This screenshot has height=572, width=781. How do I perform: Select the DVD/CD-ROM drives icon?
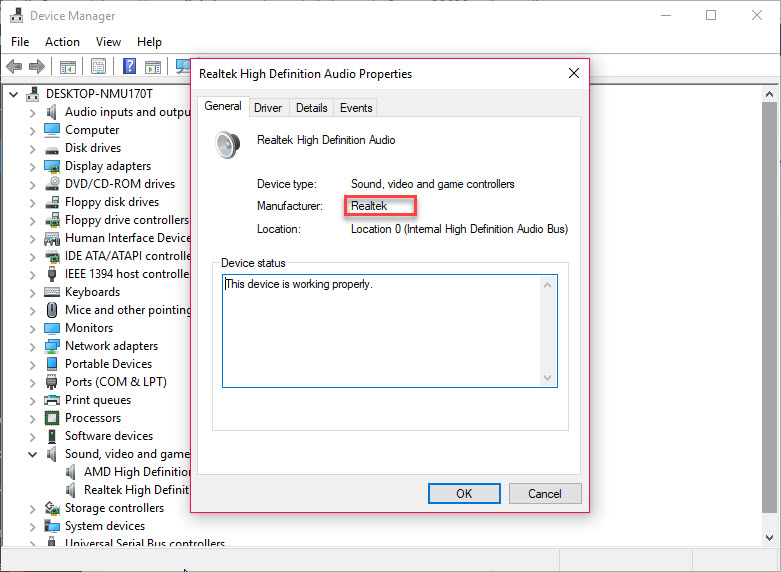point(52,184)
